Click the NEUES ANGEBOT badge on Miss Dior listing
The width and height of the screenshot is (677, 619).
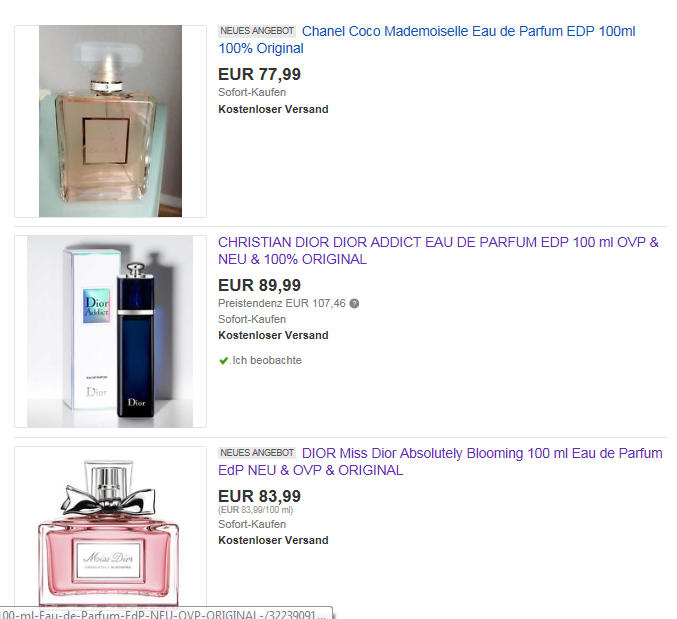257,453
